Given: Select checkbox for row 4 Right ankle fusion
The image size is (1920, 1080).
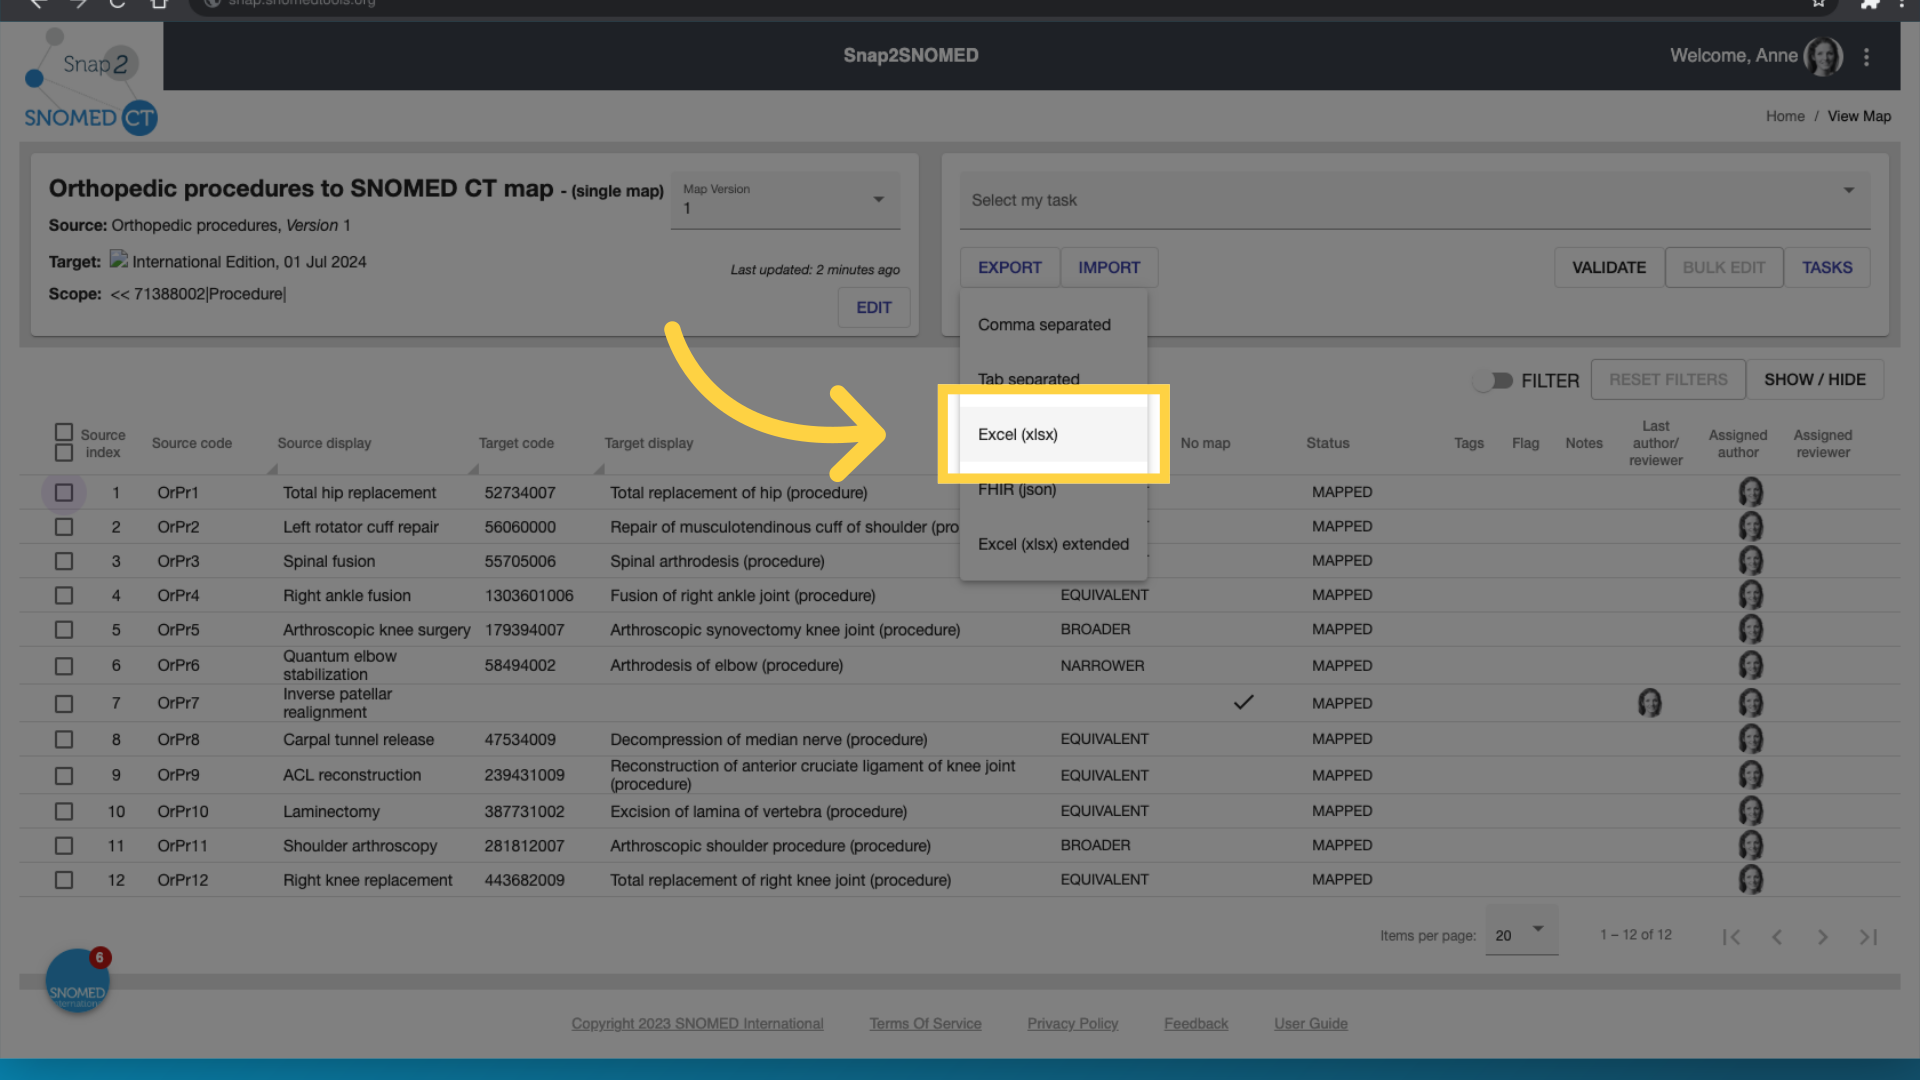Looking at the screenshot, I should tap(64, 596).
